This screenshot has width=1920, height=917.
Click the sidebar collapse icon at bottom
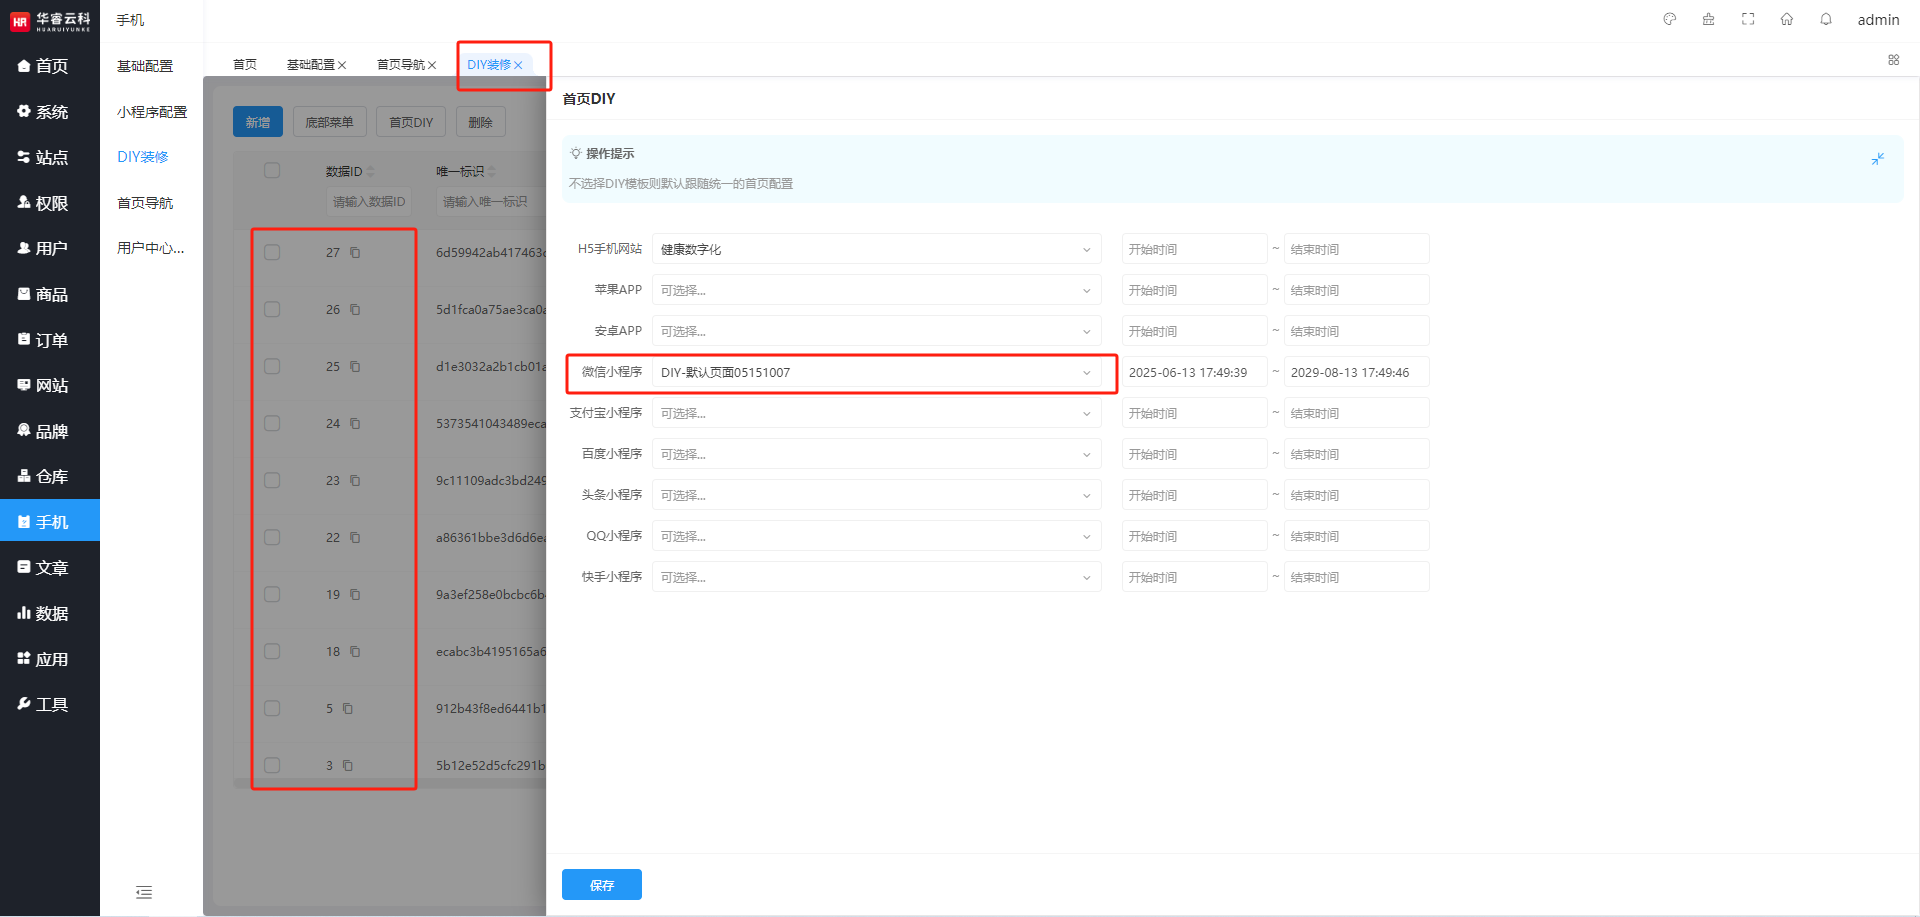[x=144, y=892]
